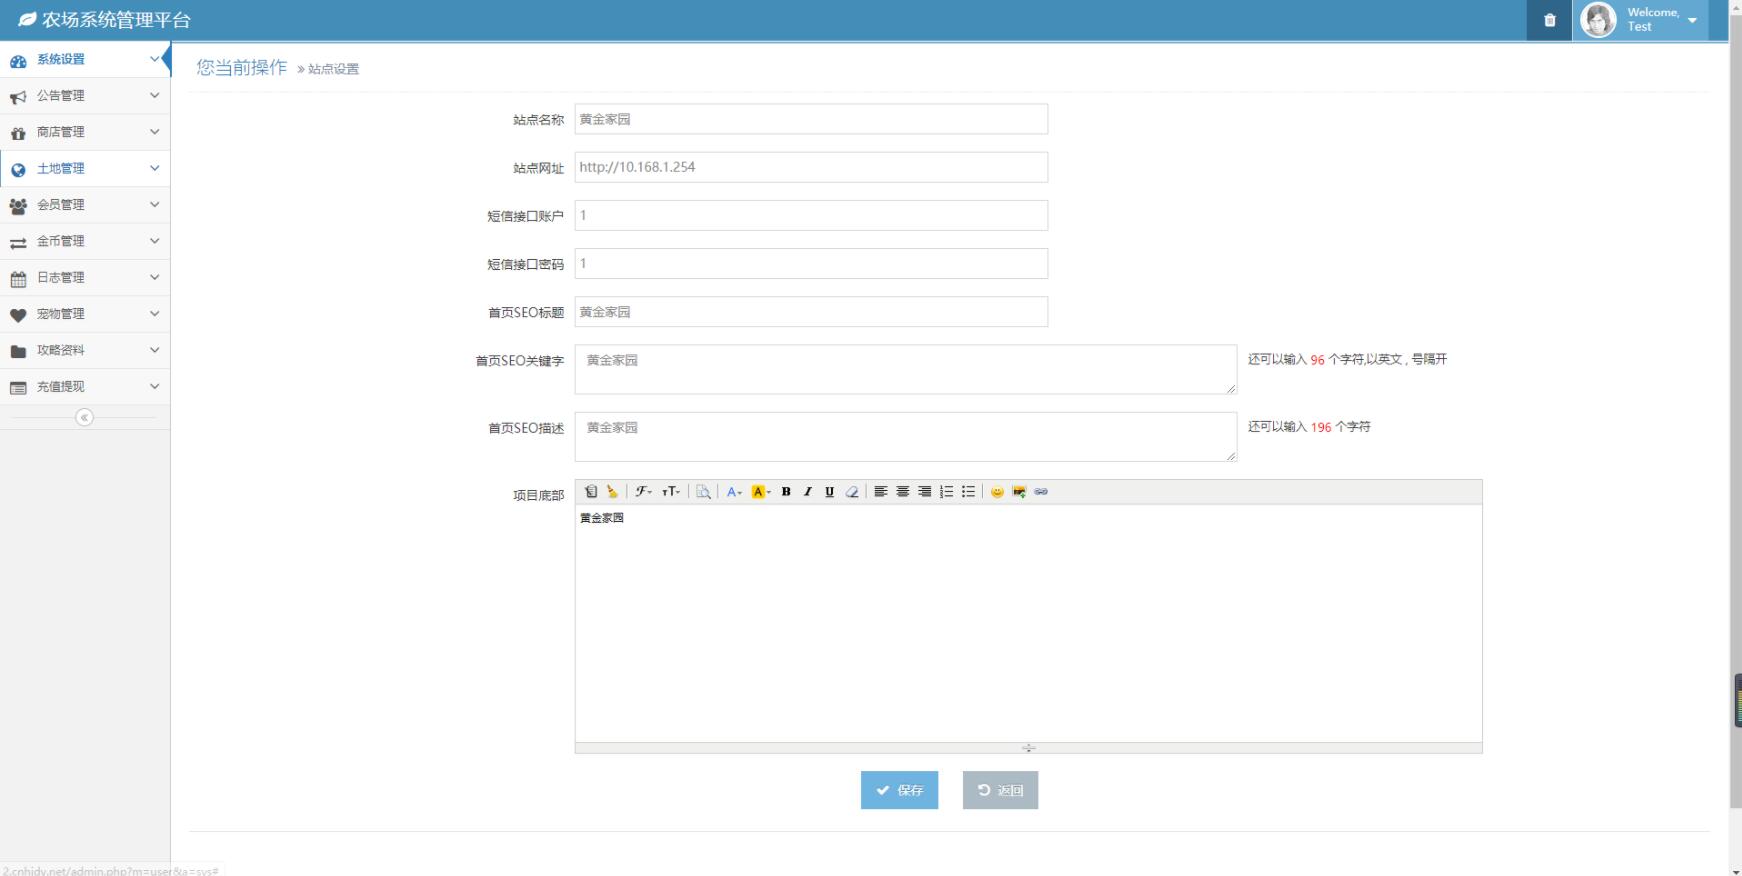
Task: Click the heart icon beside 宠物管理
Action: click(x=18, y=315)
